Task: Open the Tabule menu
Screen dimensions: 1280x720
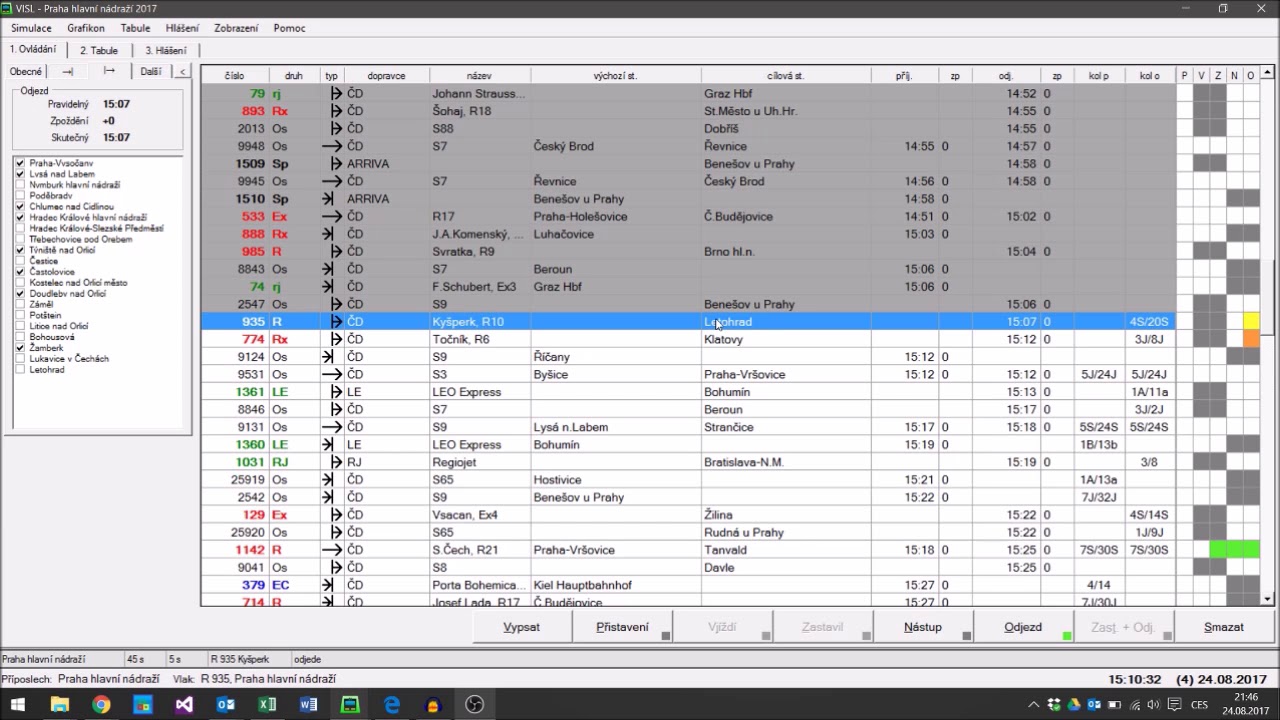Action: [135, 28]
